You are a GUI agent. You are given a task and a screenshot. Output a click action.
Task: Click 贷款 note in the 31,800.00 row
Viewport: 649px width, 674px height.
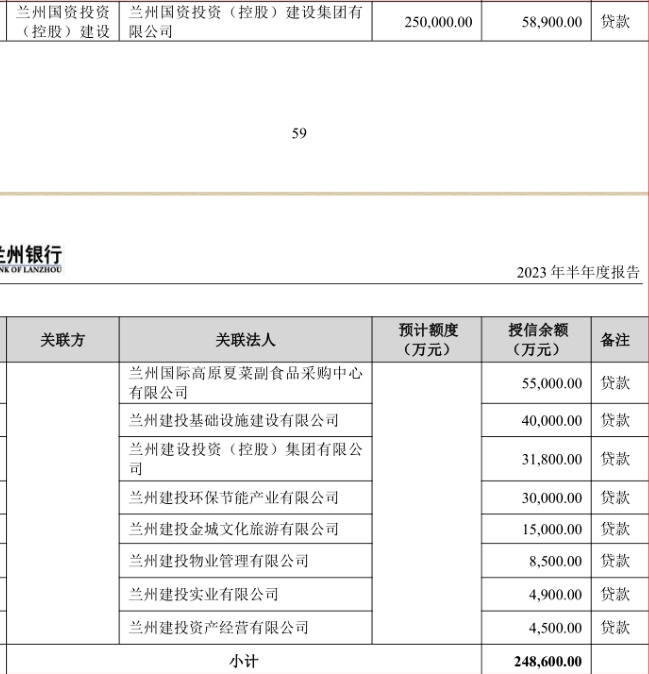point(615,459)
